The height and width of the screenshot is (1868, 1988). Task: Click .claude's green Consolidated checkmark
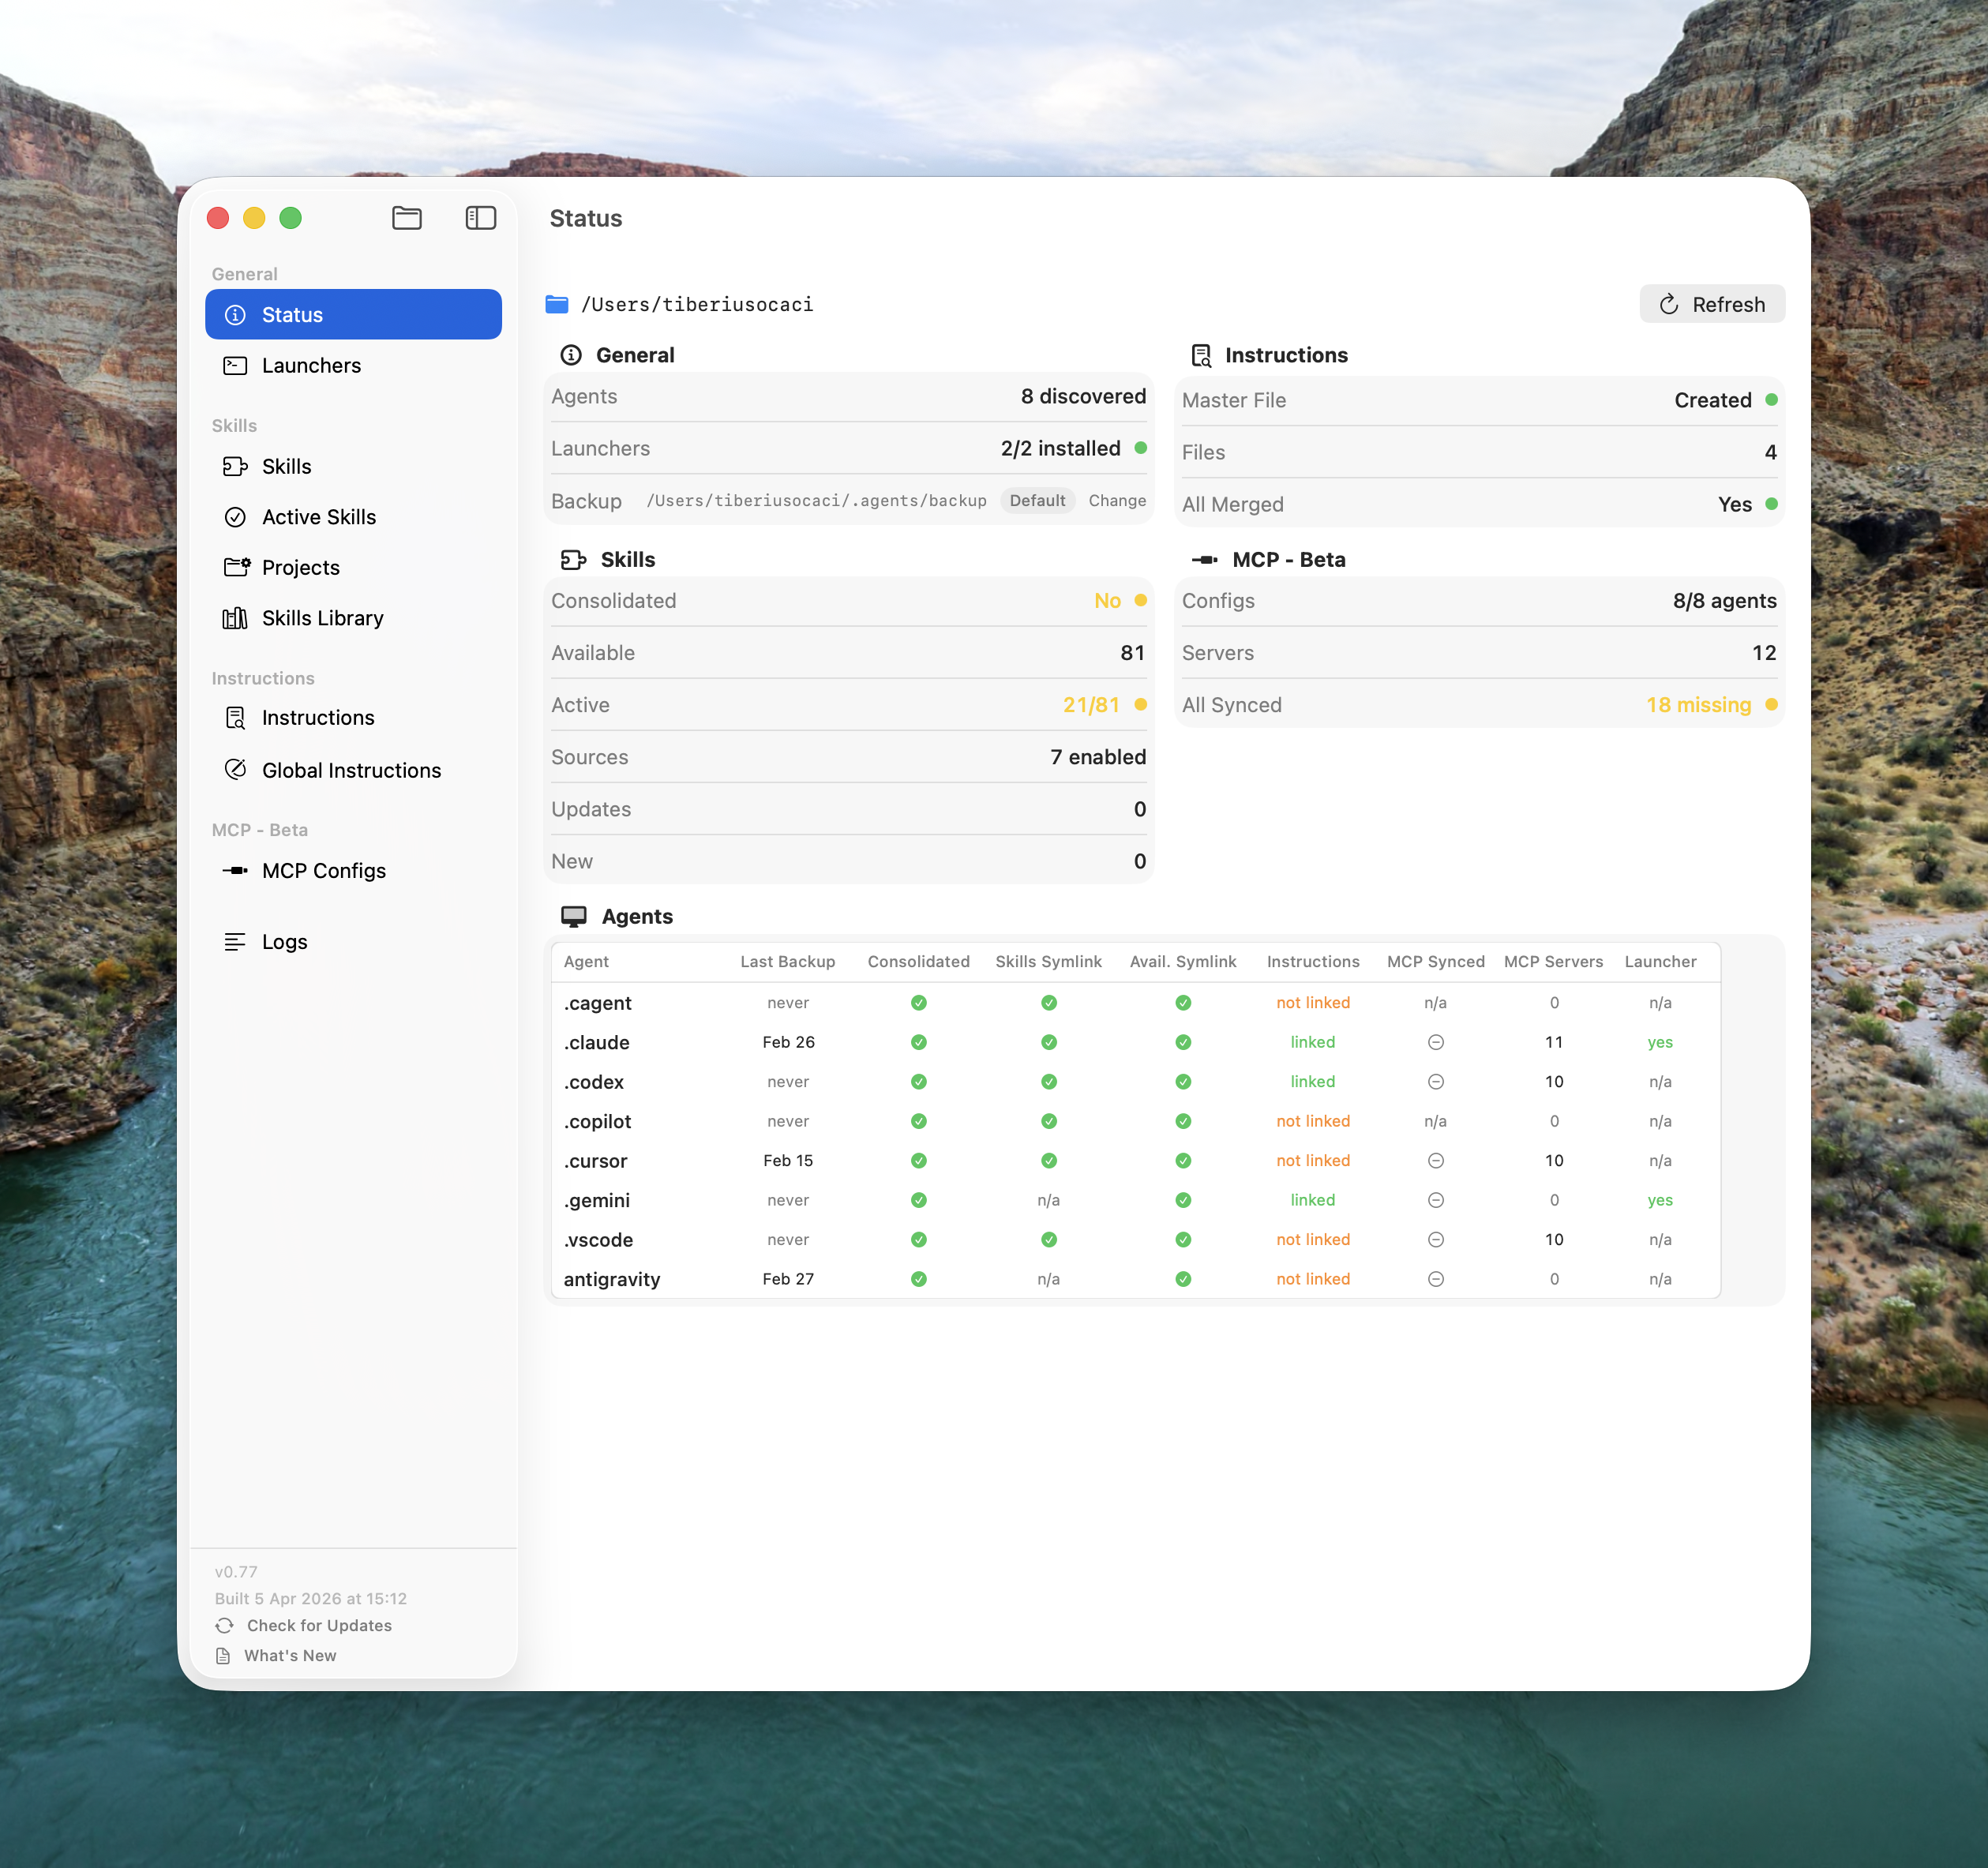tap(917, 1042)
